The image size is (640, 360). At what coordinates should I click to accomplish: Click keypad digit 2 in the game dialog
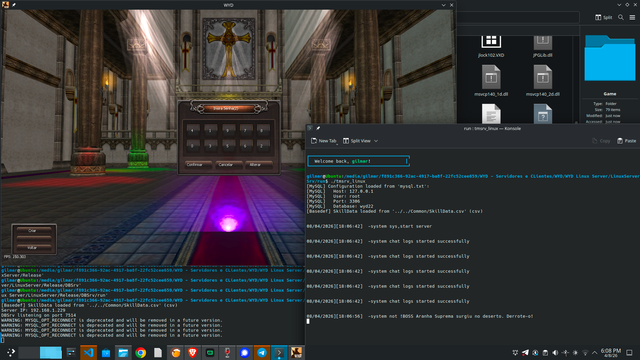pos(263,146)
